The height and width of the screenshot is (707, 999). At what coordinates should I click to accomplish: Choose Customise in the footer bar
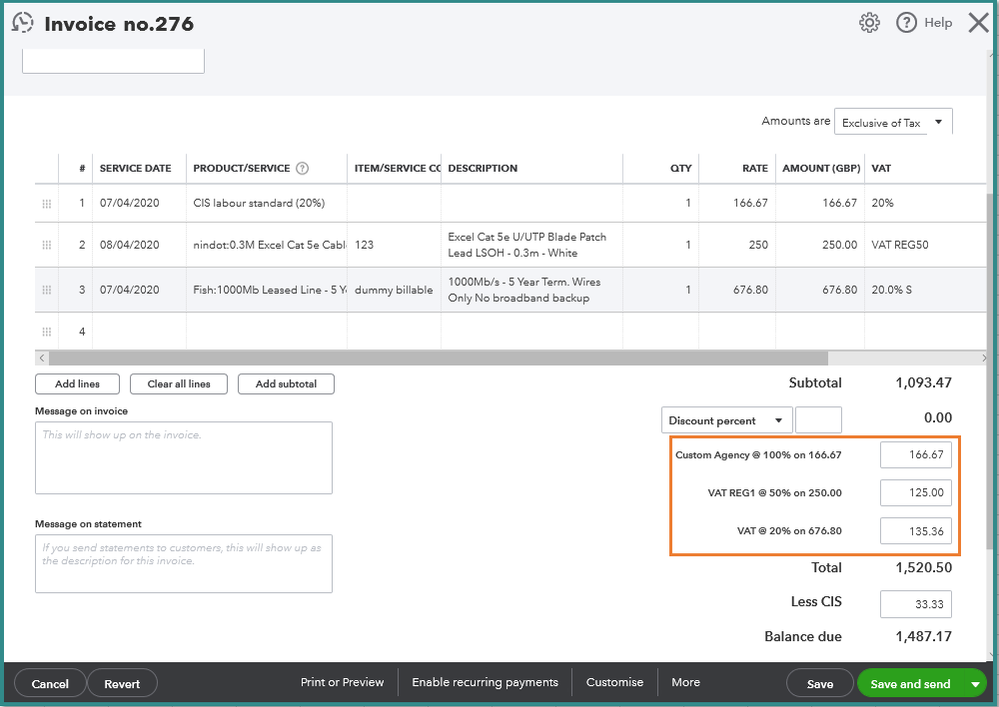click(614, 682)
